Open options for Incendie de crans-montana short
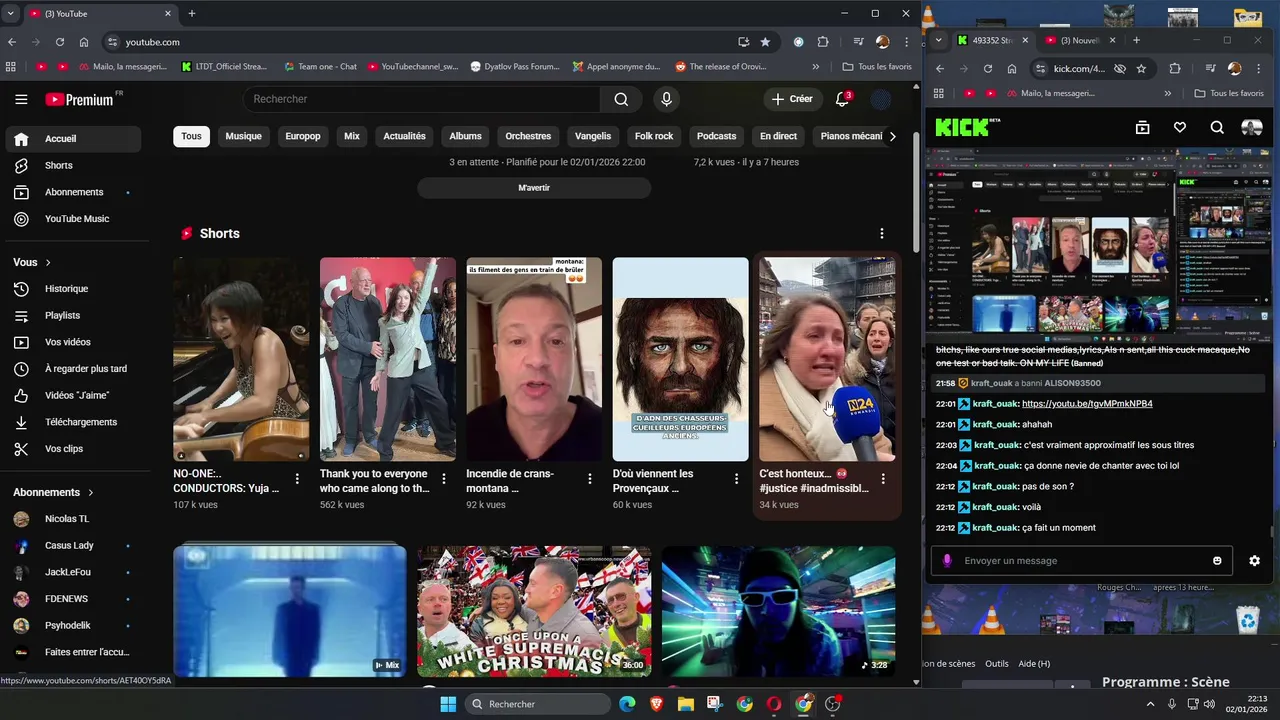 (590, 479)
